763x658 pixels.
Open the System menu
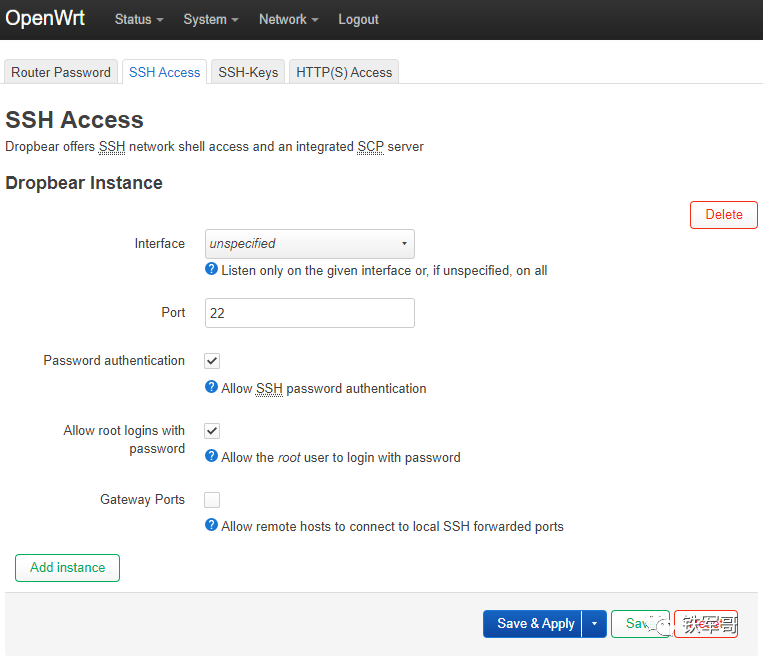[211, 19]
